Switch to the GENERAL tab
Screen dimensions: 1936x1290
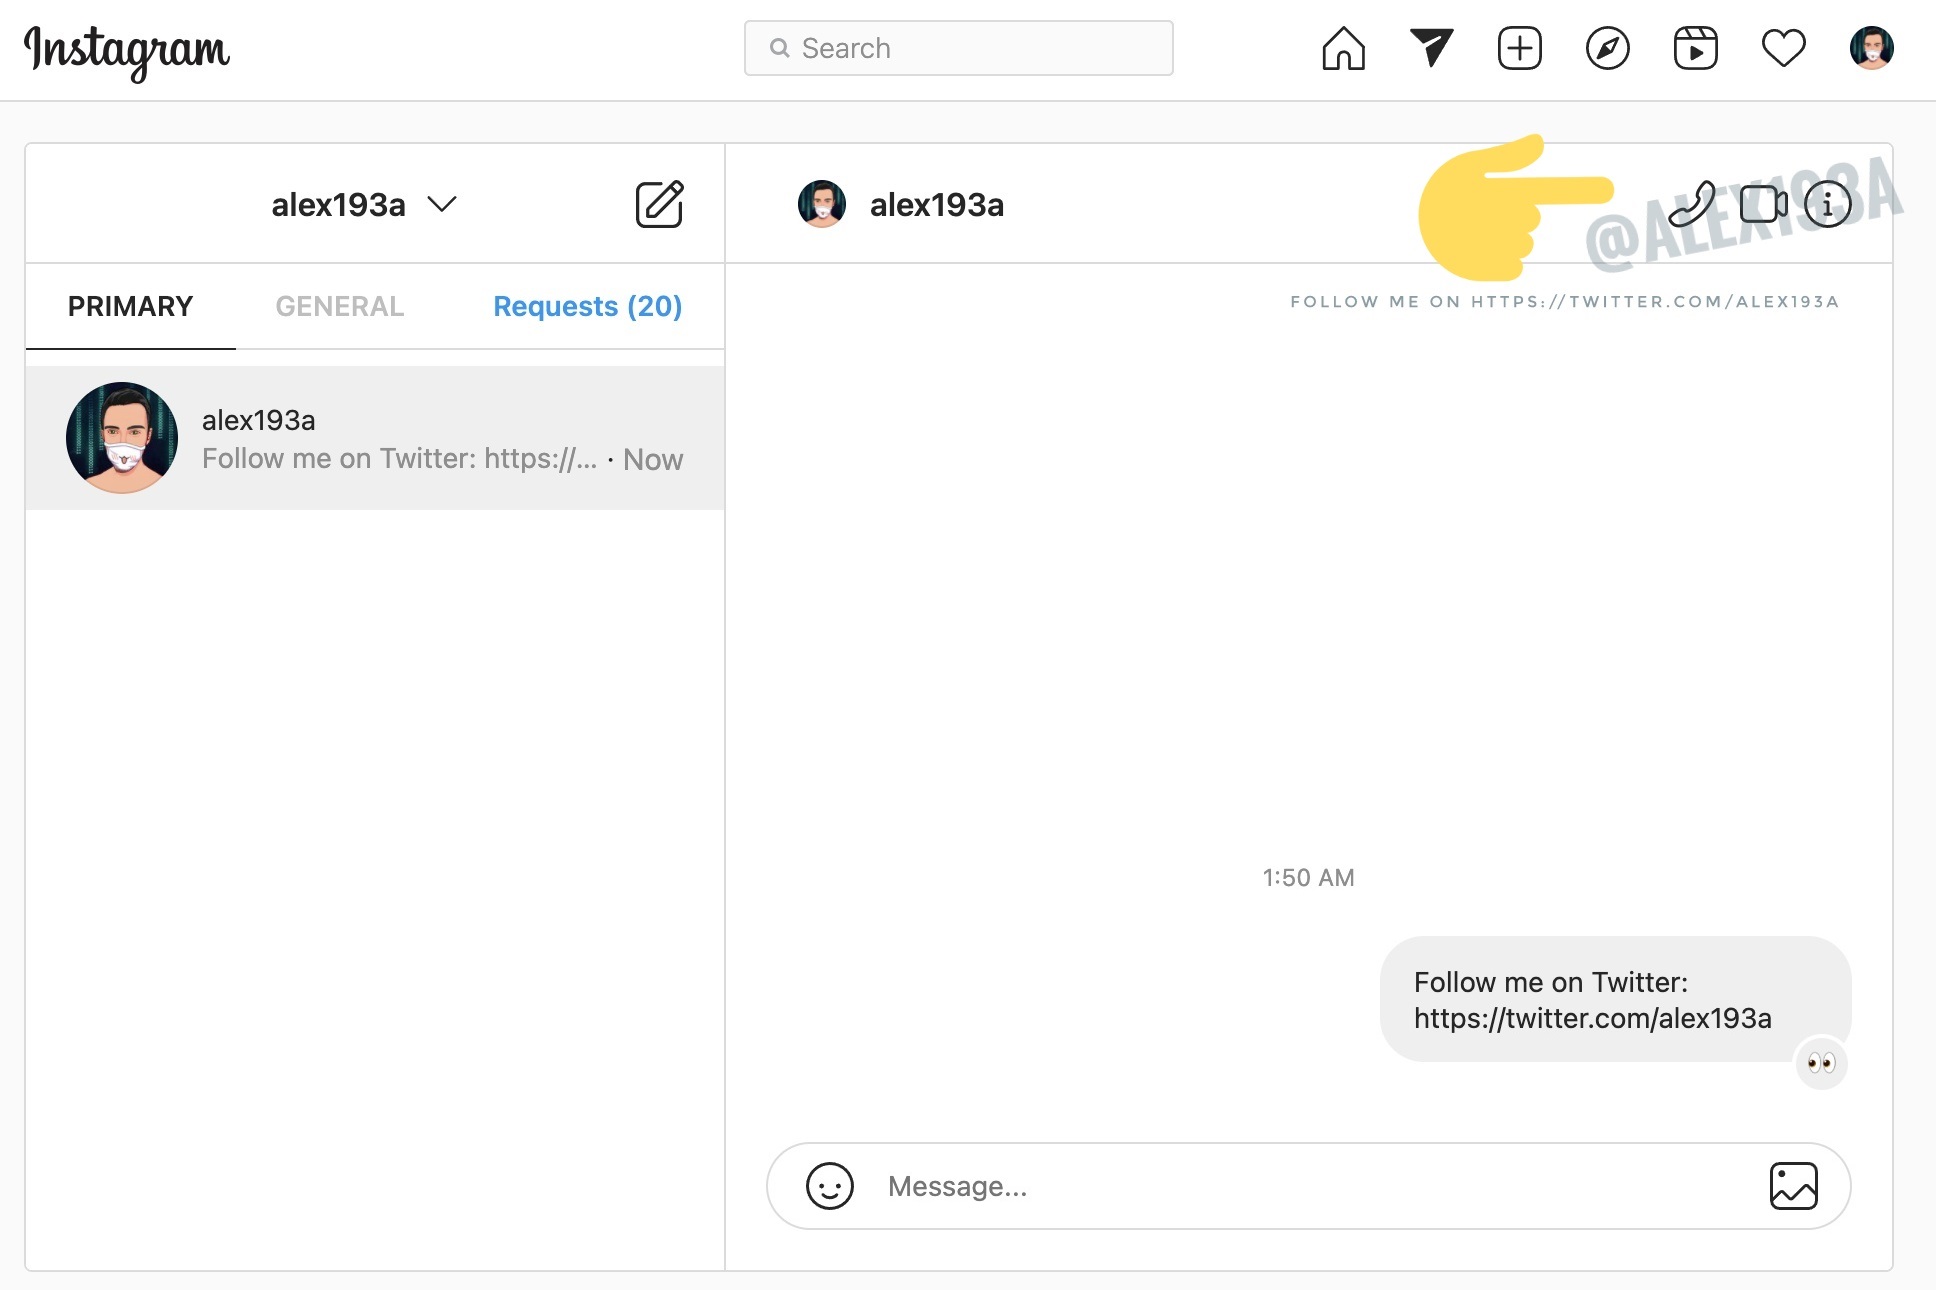pos(340,306)
